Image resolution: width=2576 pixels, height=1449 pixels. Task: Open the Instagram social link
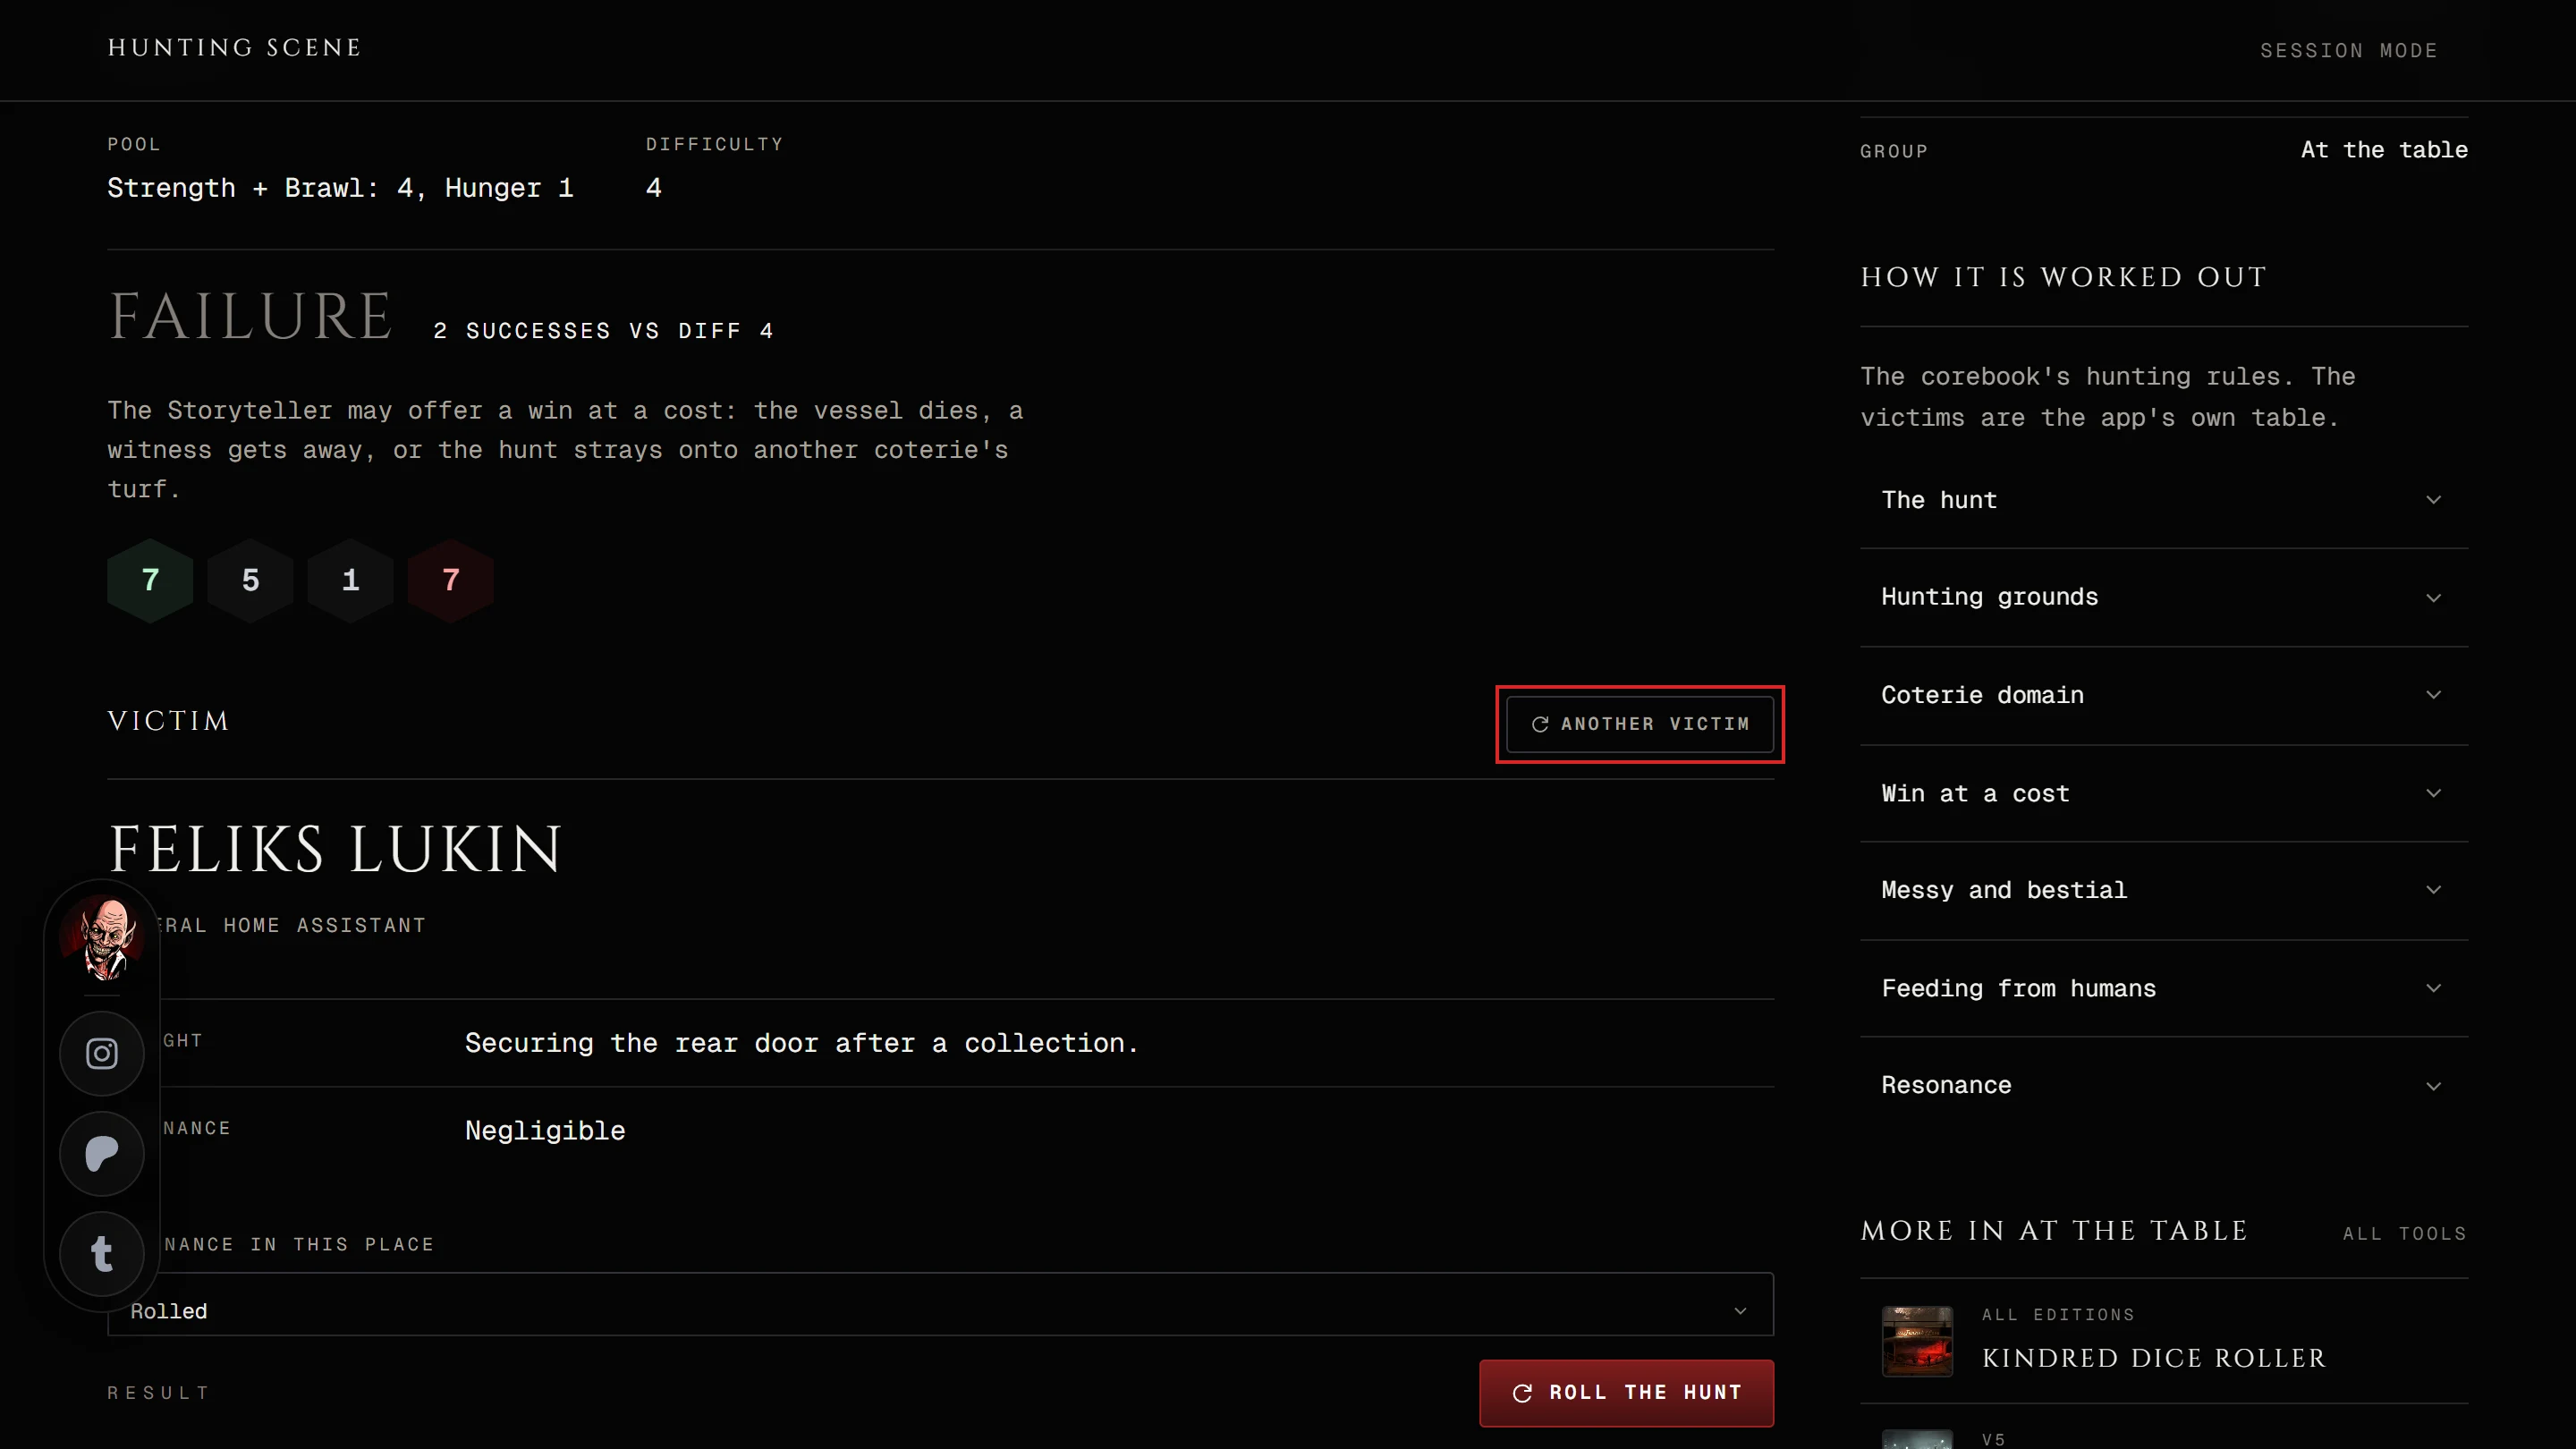102,1053
